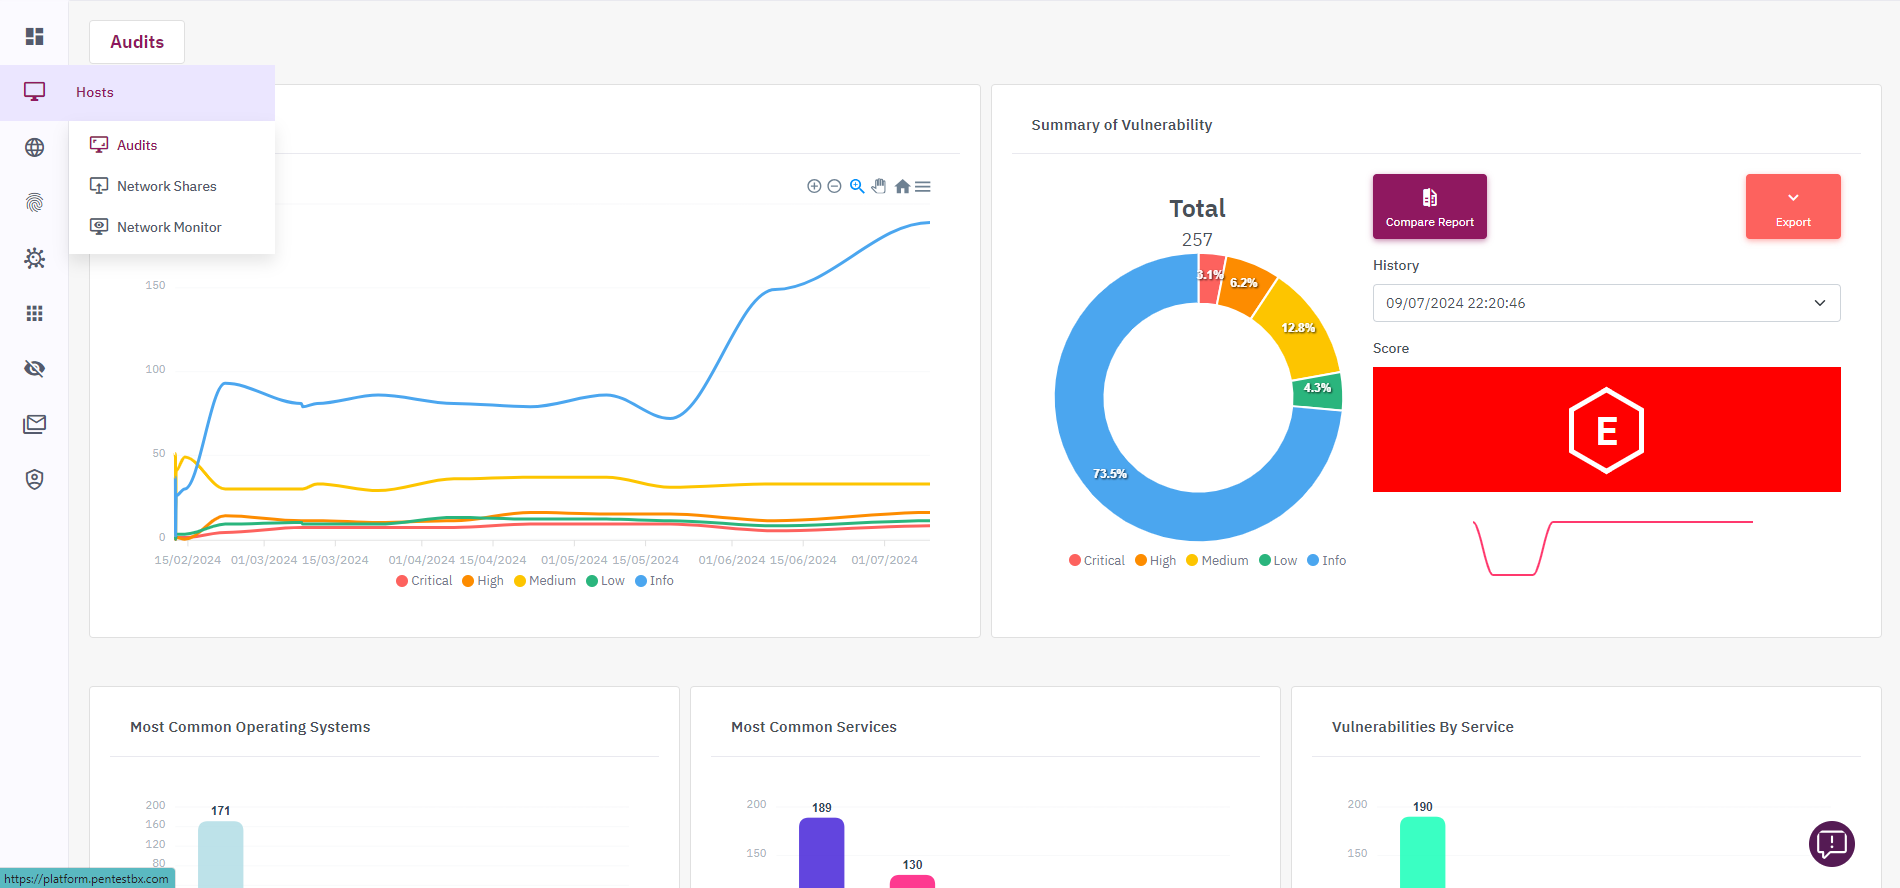Click the 12.8% Medium donut segment
This screenshot has width=1900, height=888.
[1298, 328]
